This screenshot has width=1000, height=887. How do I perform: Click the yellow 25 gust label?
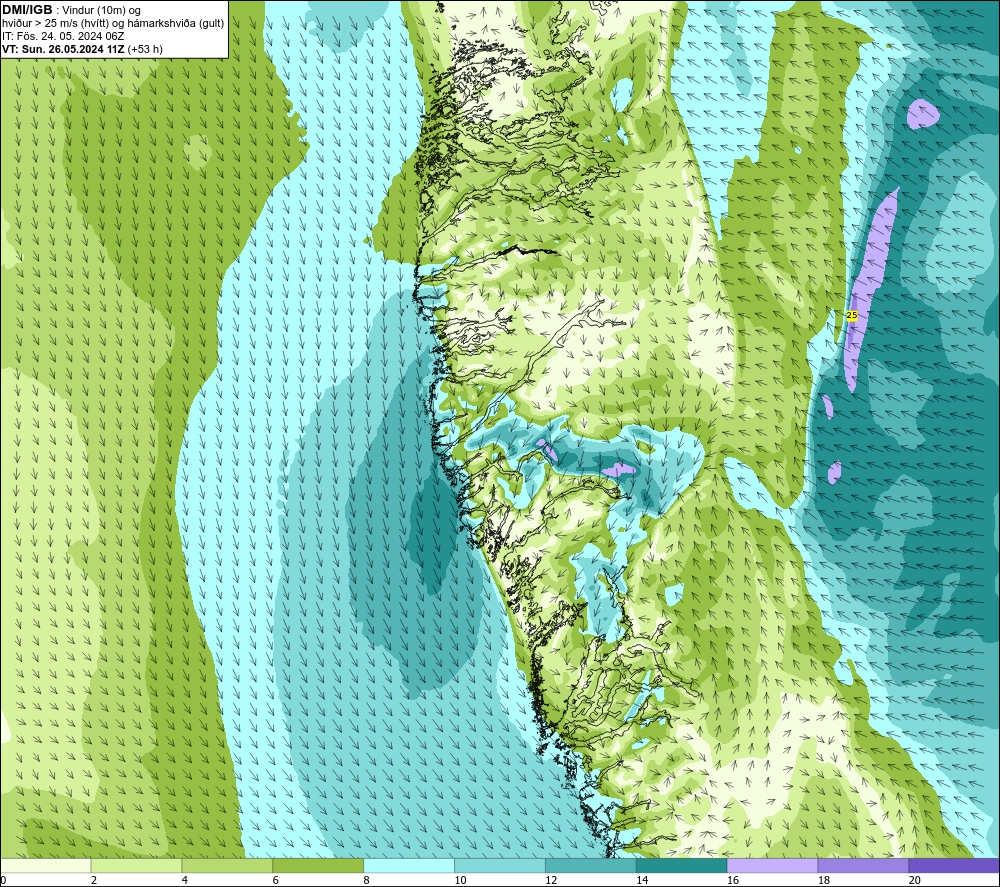pyautogui.click(x=852, y=315)
